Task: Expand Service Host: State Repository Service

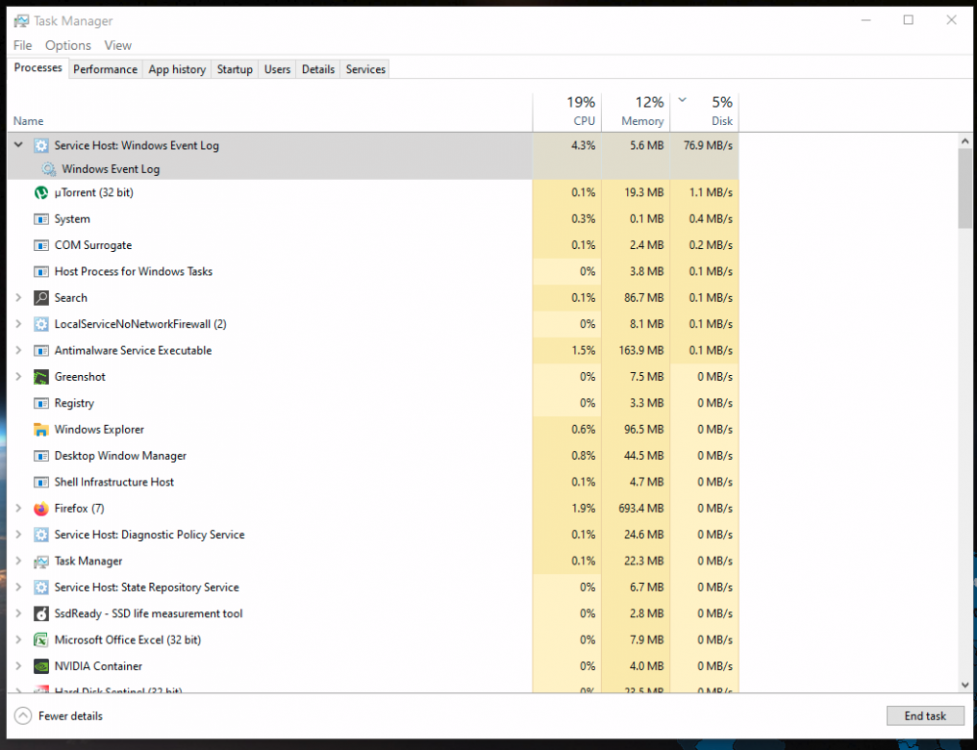Action: tap(19, 587)
